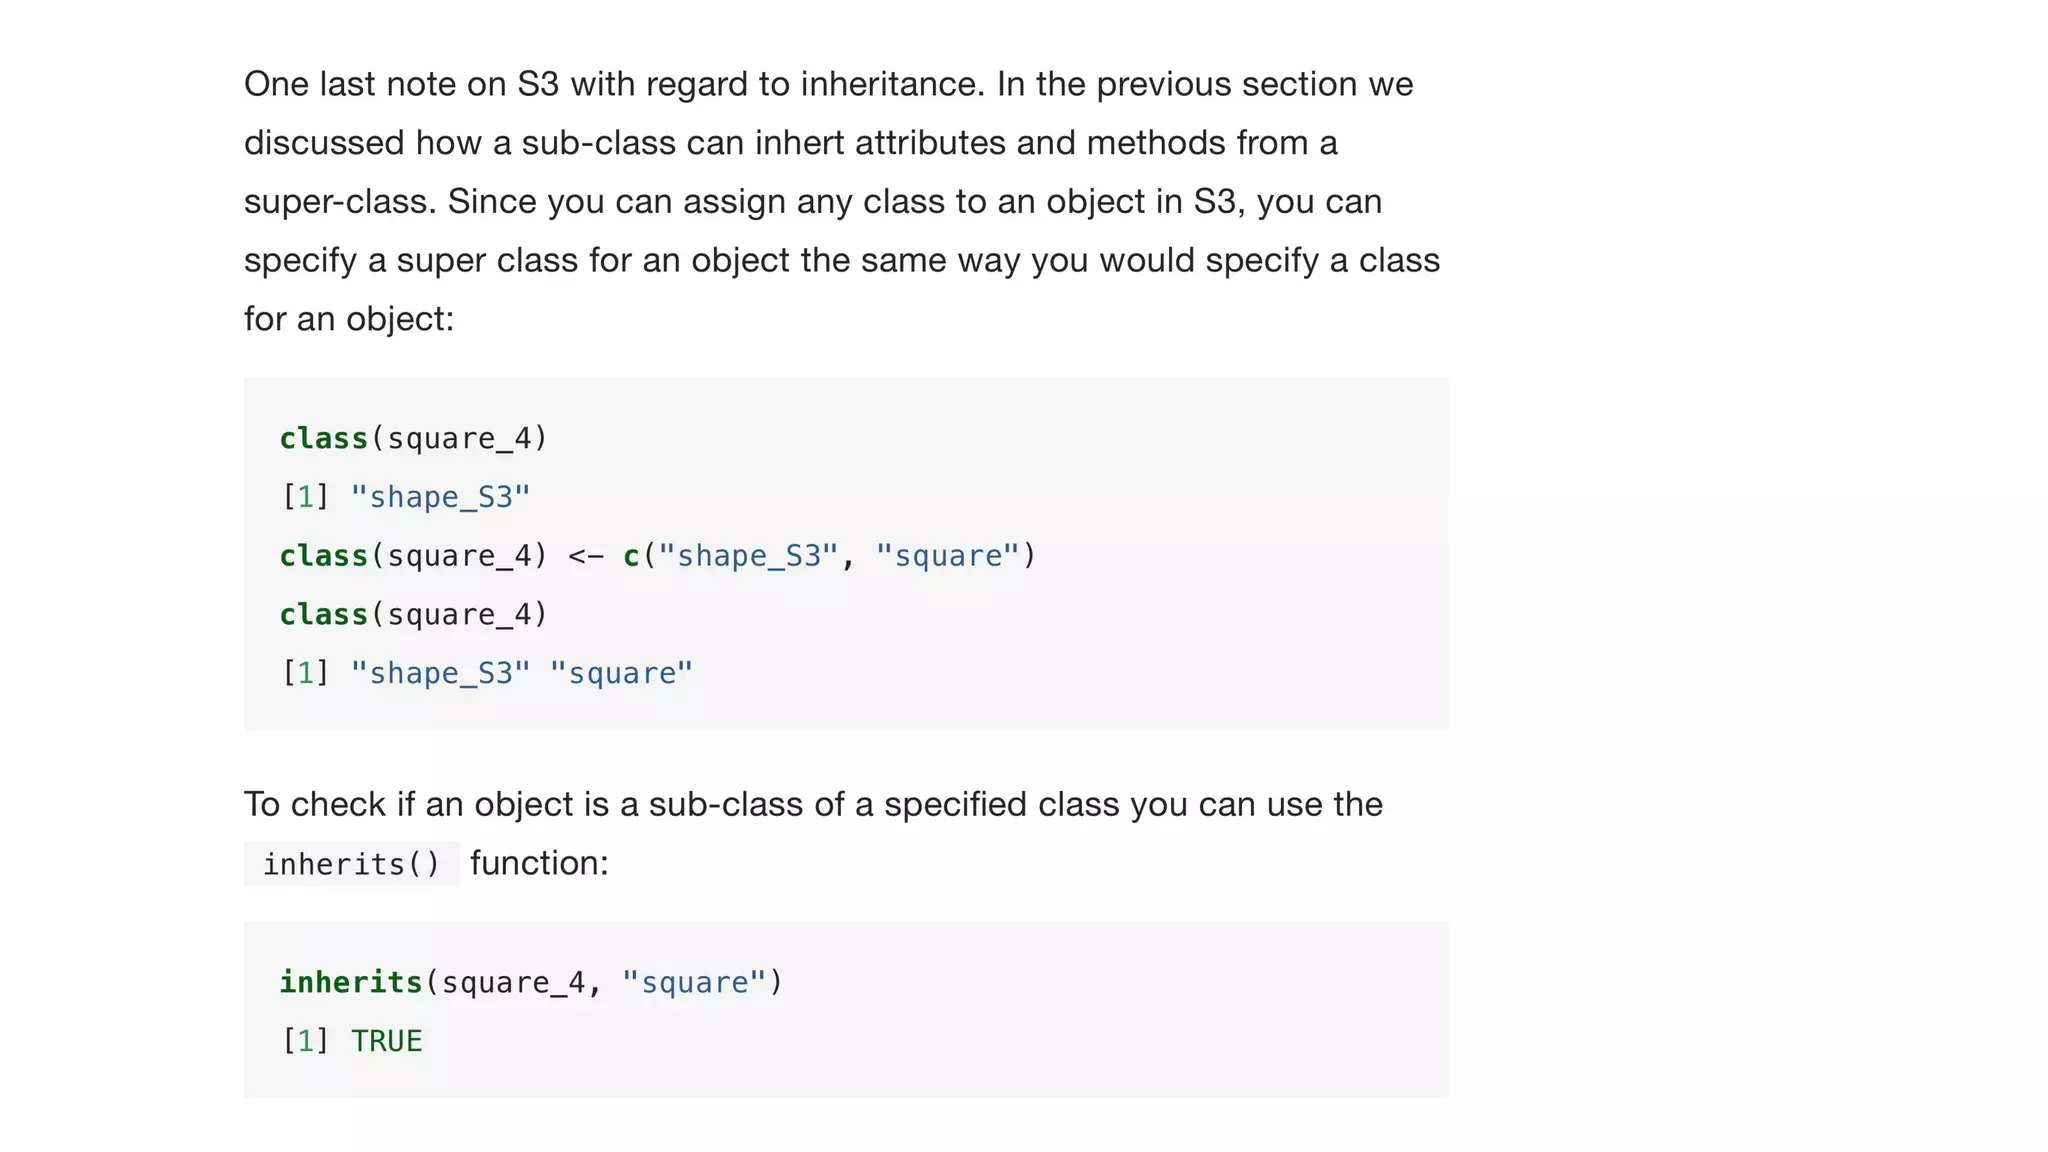The image size is (2048, 1152).
Task: Click the text "for an object:"
Action: [x=349, y=319]
